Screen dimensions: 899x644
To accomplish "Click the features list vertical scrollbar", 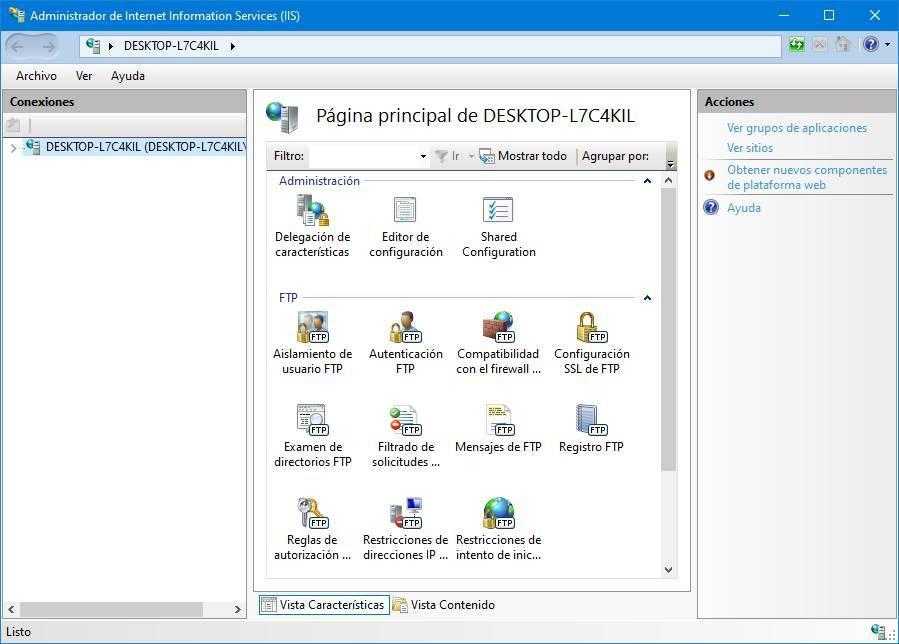I will point(669,330).
